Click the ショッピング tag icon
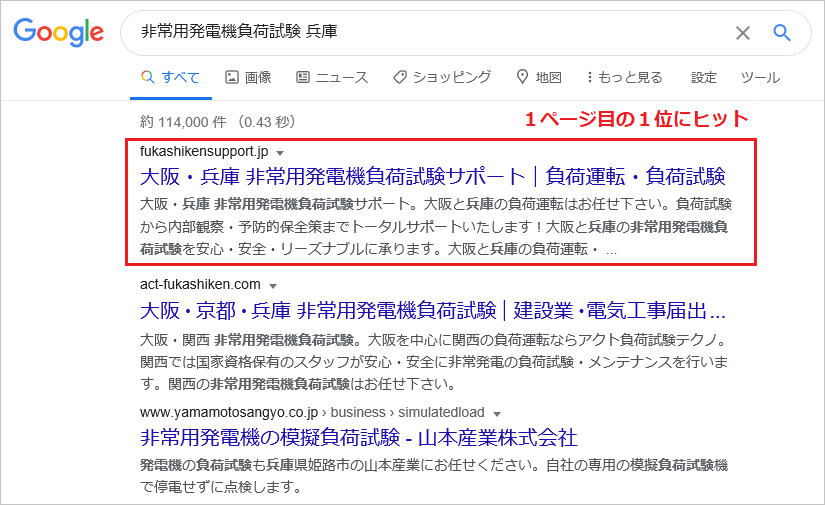 [400, 77]
